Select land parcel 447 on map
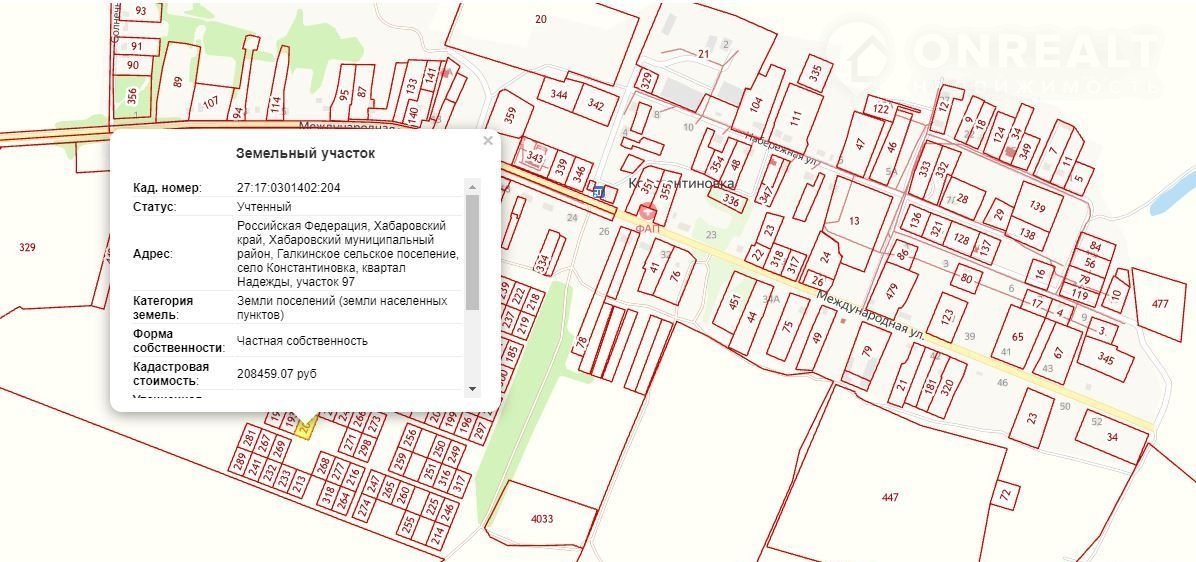 coord(890,496)
